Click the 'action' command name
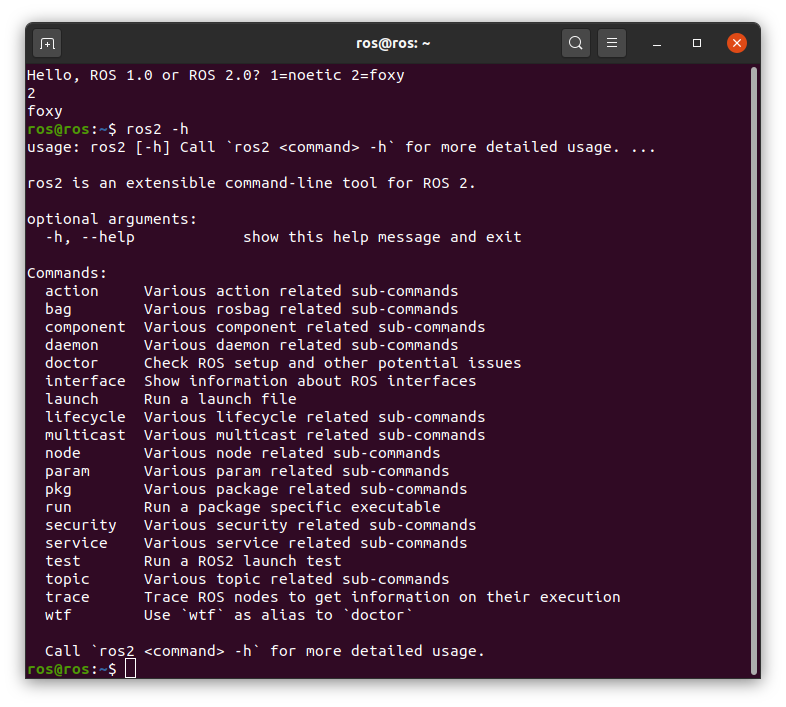The width and height of the screenshot is (786, 707). [72, 291]
